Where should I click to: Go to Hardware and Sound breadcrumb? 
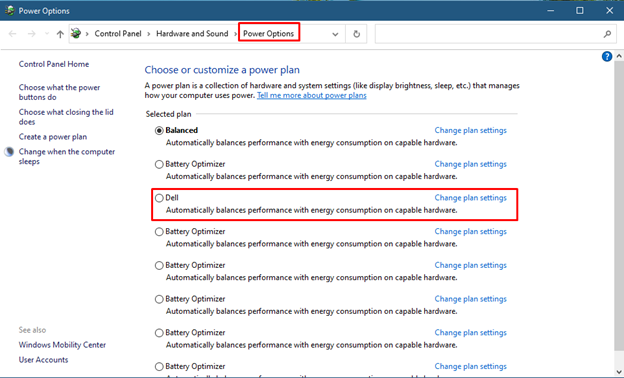pyautogui.click(x=192, y=34)
